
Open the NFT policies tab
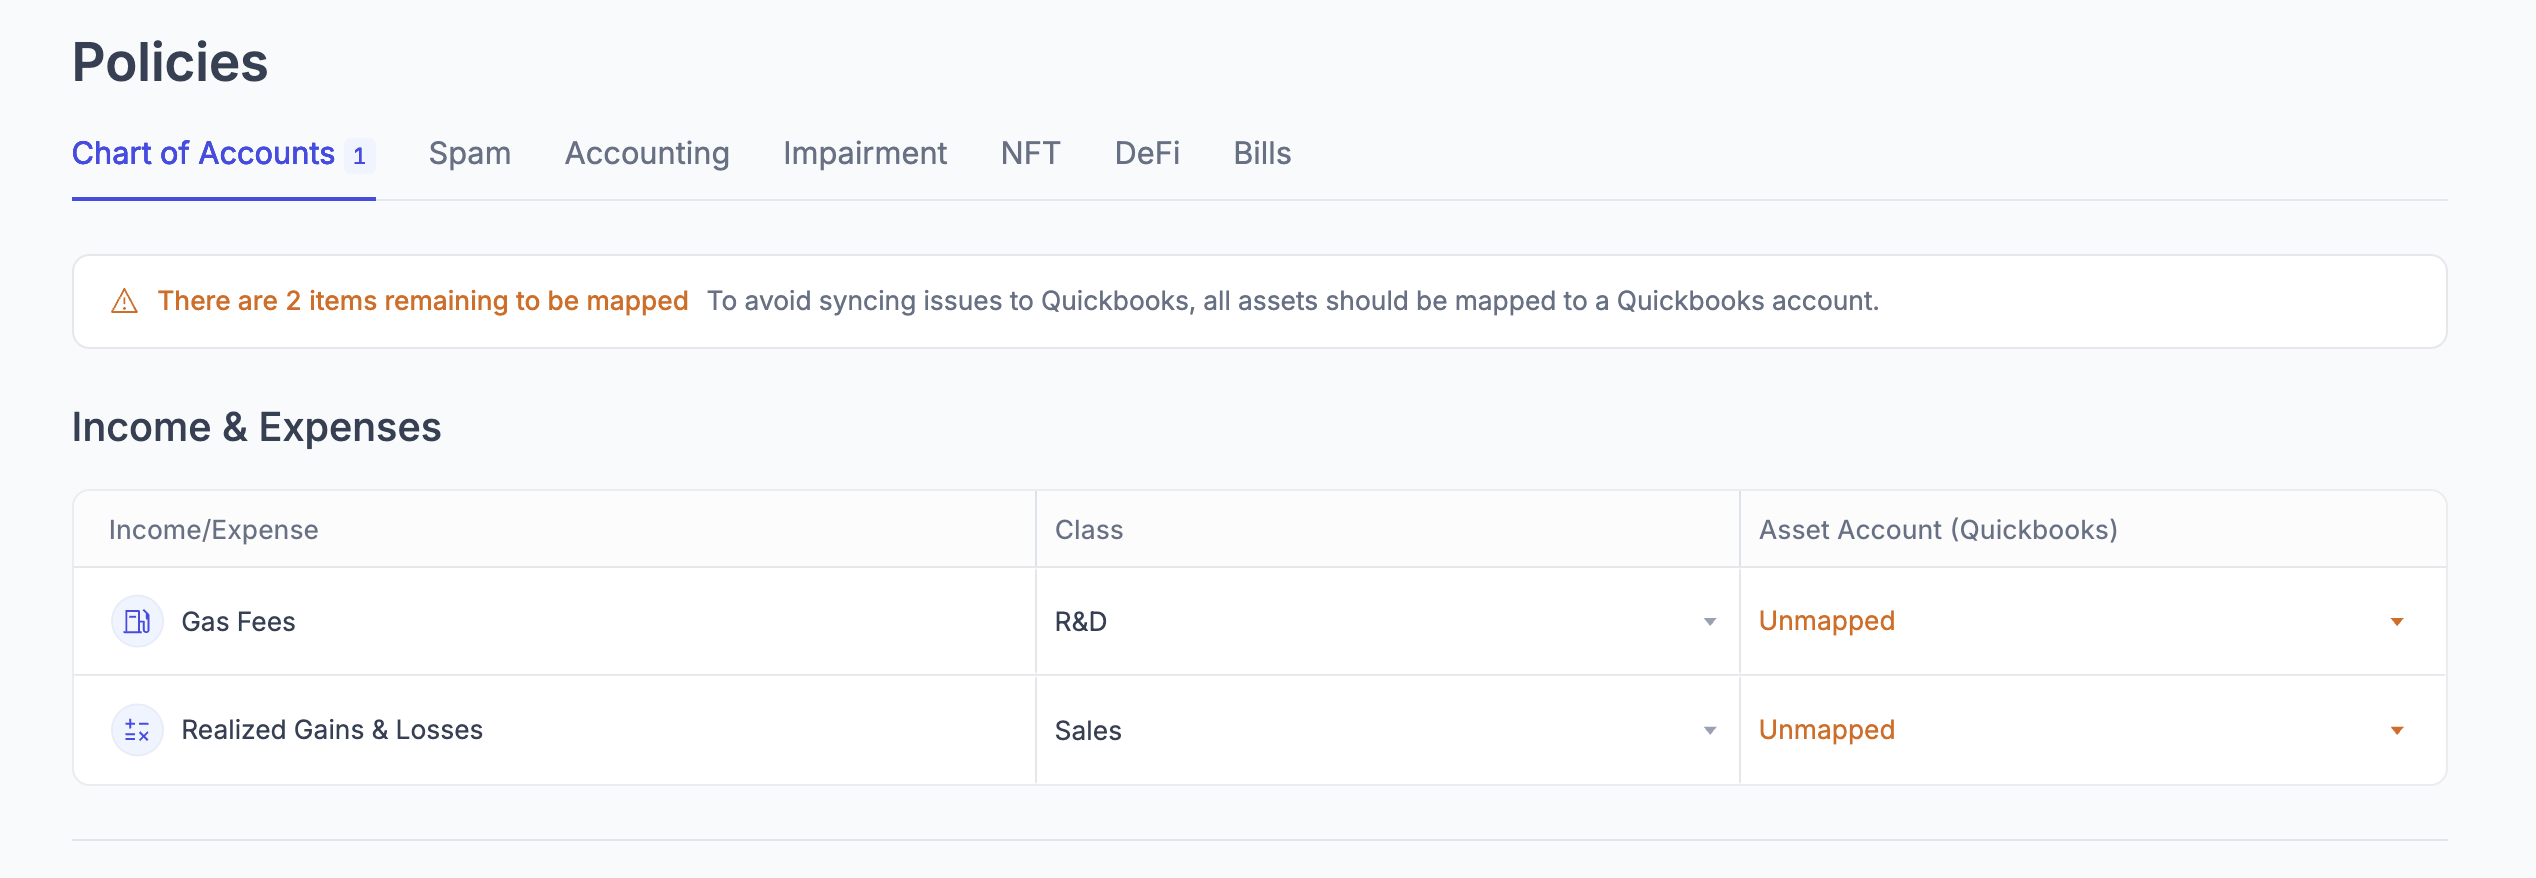(1030, 154)
